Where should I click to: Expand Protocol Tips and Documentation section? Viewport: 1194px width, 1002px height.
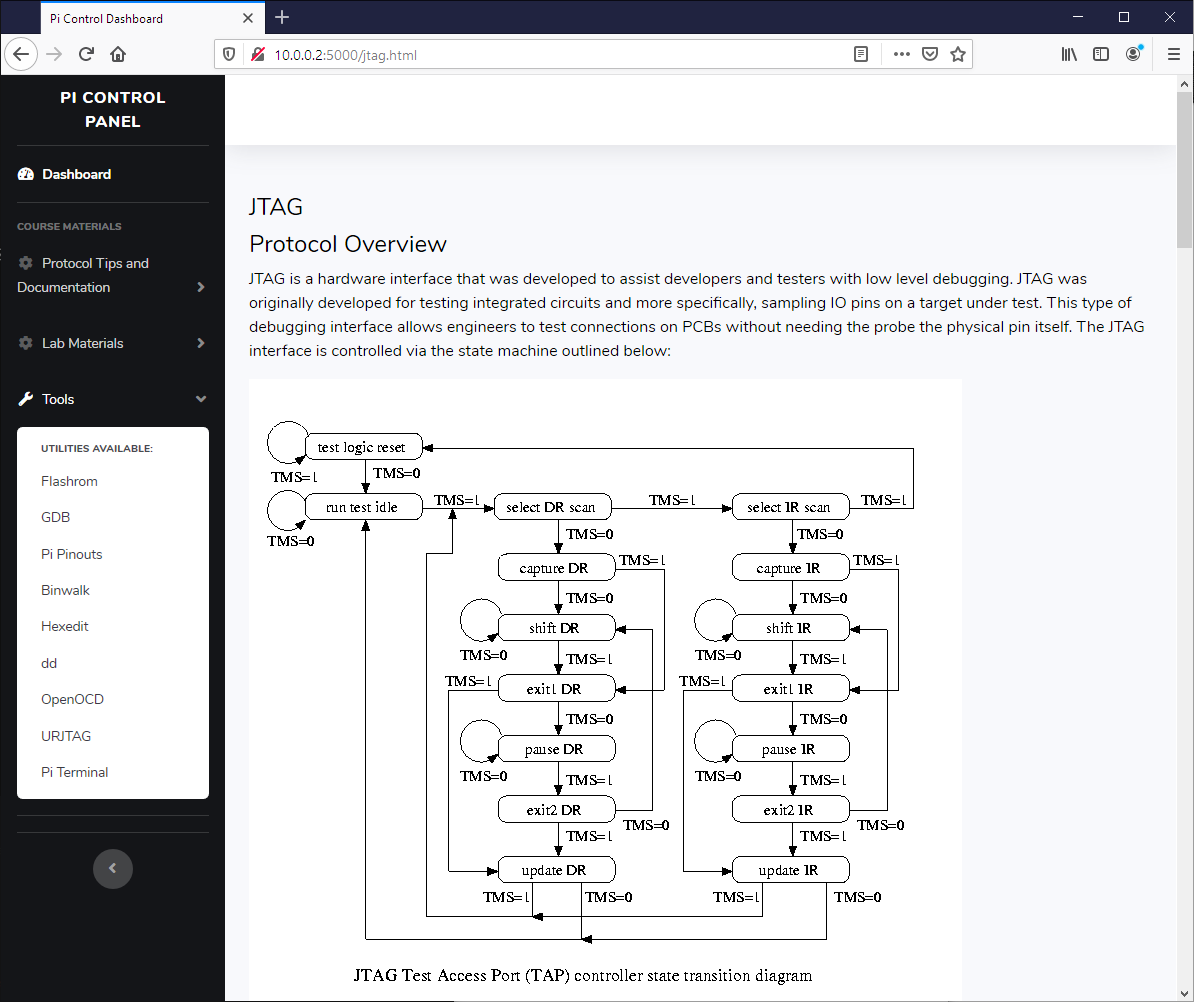(x=112, y=275)
